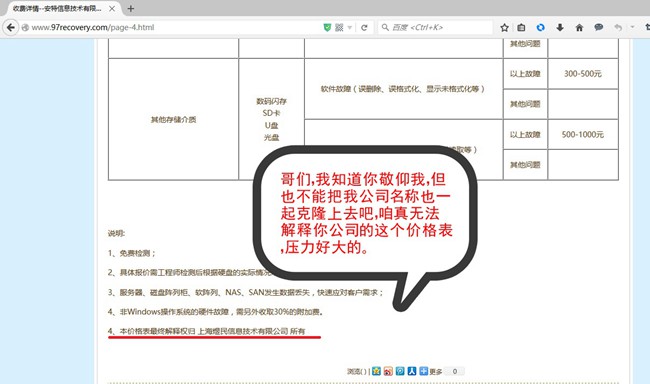
Task: Open the QR code icon in address bar
Action: click(339, 27)
